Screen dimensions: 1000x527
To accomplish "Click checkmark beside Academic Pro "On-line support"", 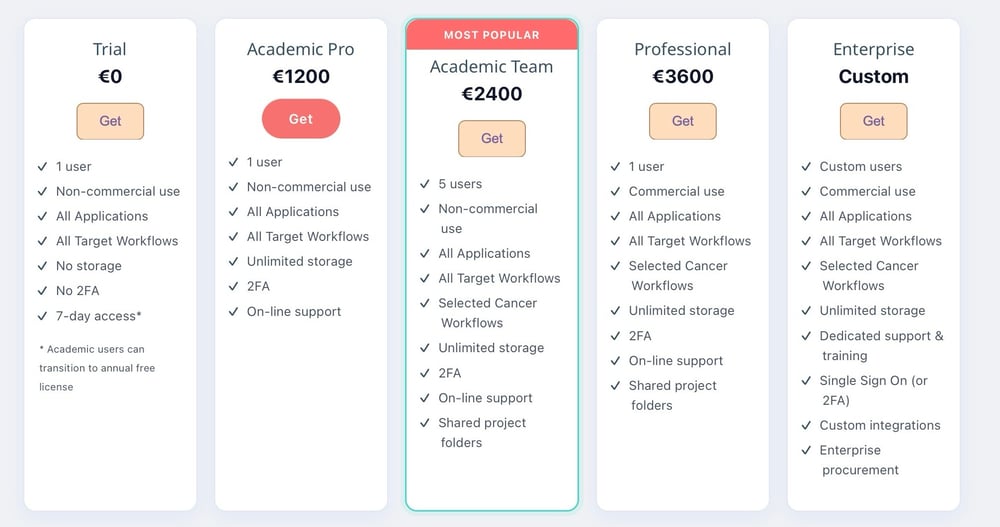I will point(234,311).
